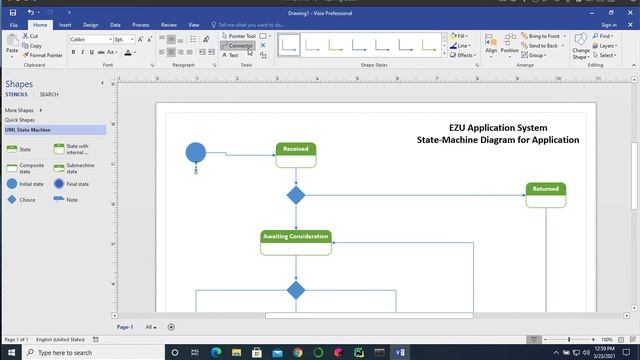Activate the Connector tool
This screenshot has height=360, width=640.
(238, 46)
